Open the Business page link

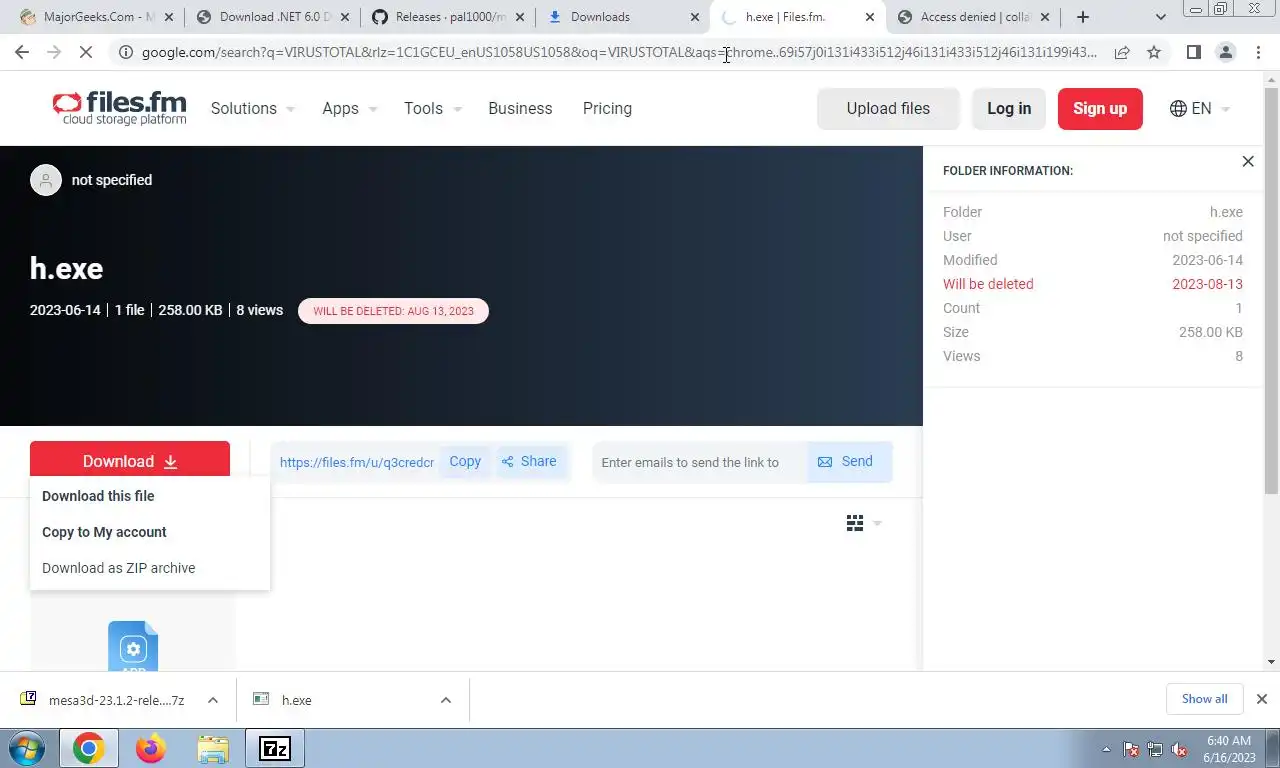pos(520,108)
